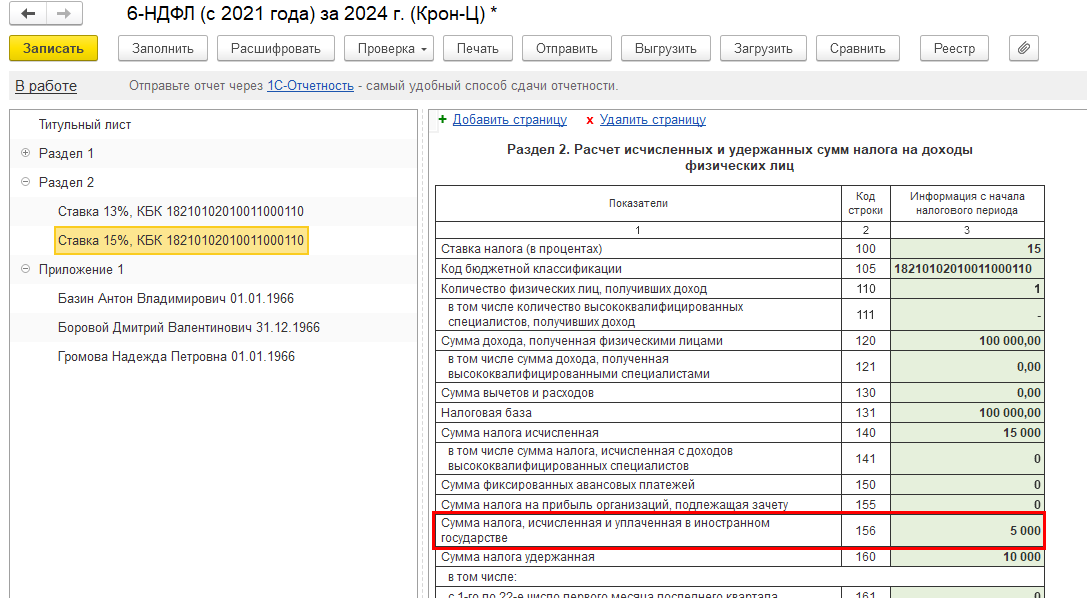Viewport: 1087px width, 598px height.
Task: Click the calculated tax 15 000 cell
Action: 967,433
